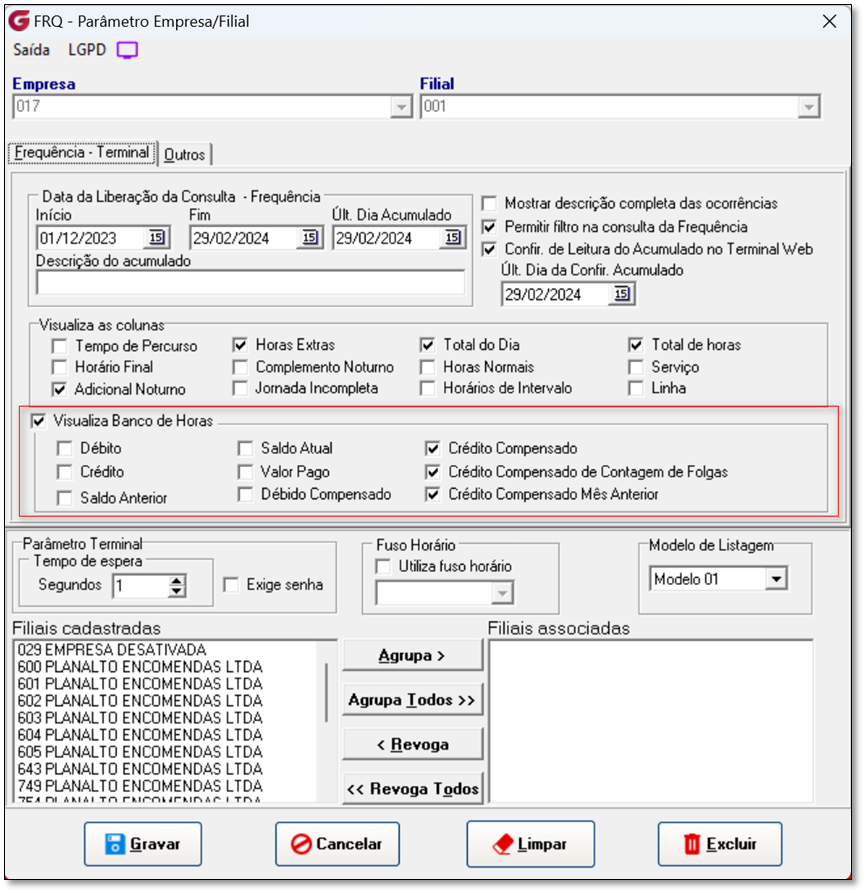Uncheck Total do Dia column
This screenshot has height=893, width=865.
(x=428, y=345)
